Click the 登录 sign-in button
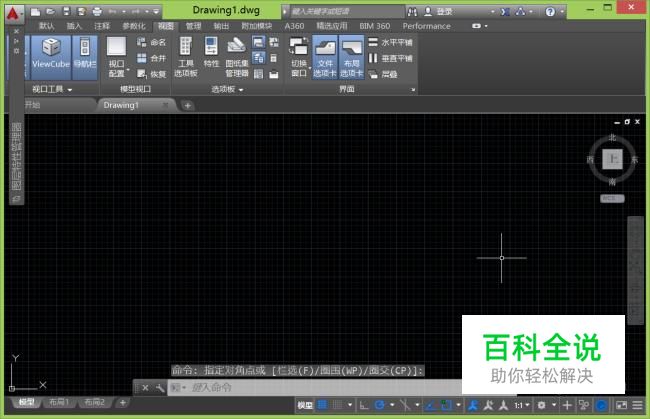 444,11
